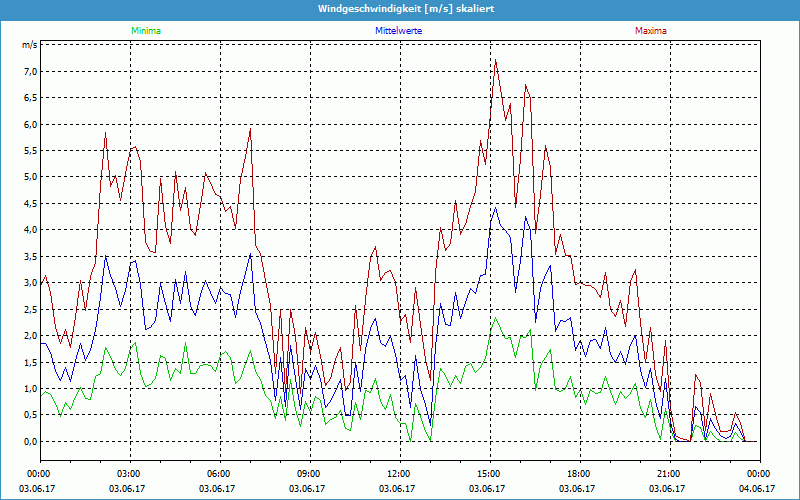The width and height of the screenshot is (800, 500).
Task: Click the 04.06.17 date label
Action: tap(757, 489)
